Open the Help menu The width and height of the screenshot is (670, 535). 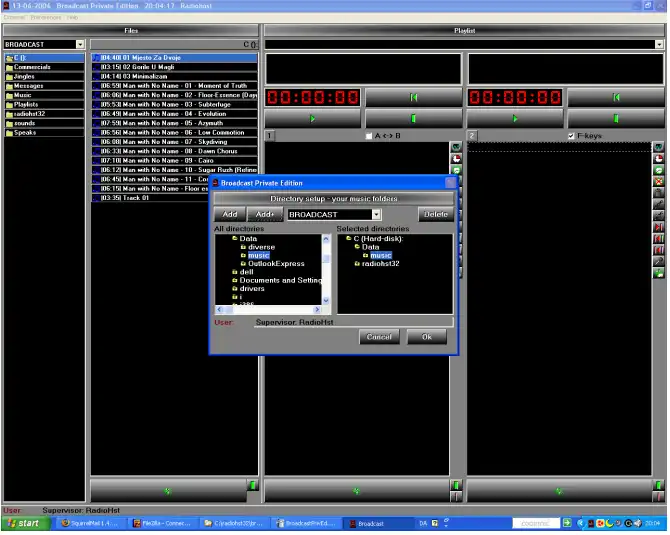click(x=72, y=17)
